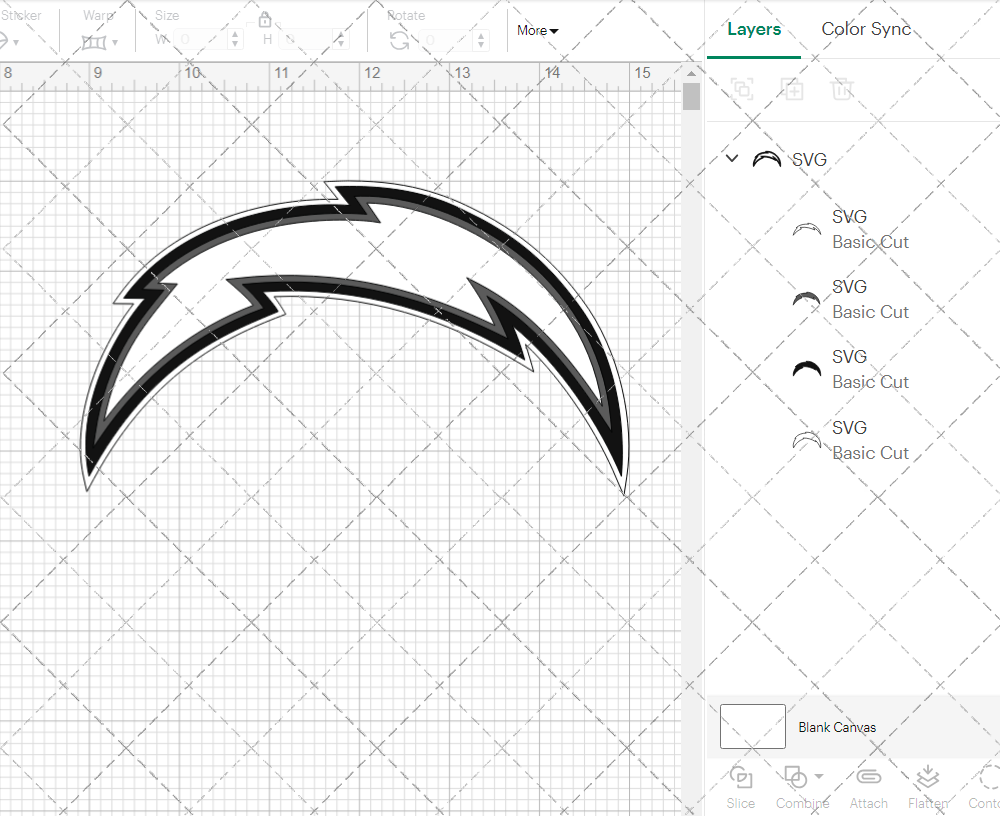The height and width of the screenshot is (816, 1000).
Task: Decrease width with the stepper down arrow
Action: (x=235, y=44)
